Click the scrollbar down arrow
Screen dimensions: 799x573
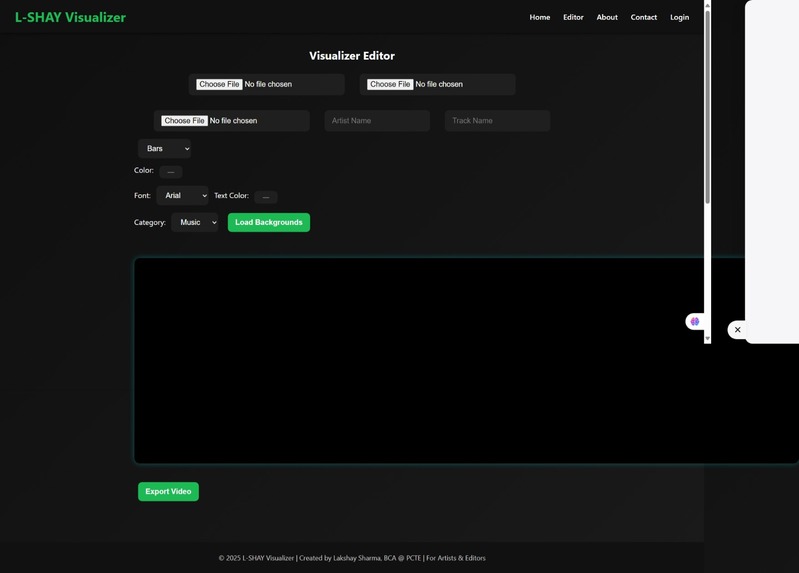[x=707, y=338]
